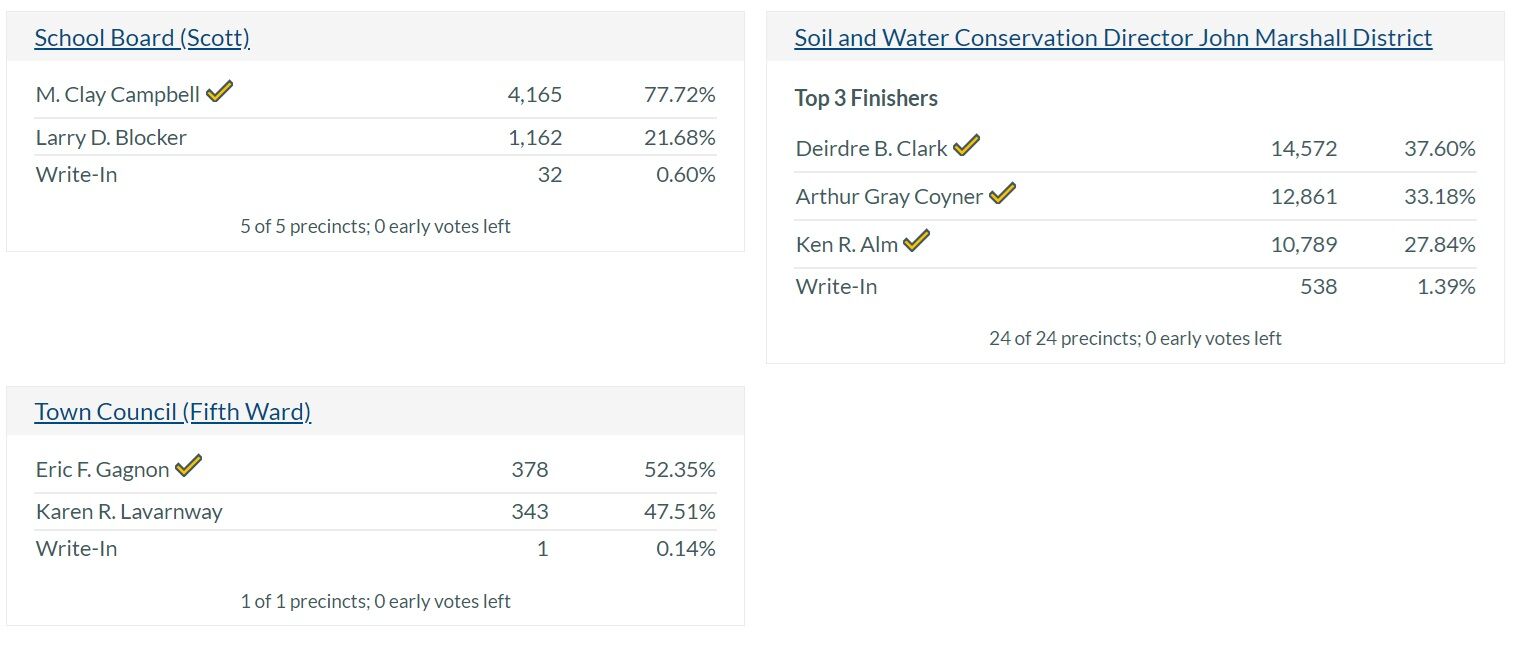Open the School Board (Scott) contest link
This screenshot has width=1530, height=651.
pyautogui.click(x=142, y=37)
